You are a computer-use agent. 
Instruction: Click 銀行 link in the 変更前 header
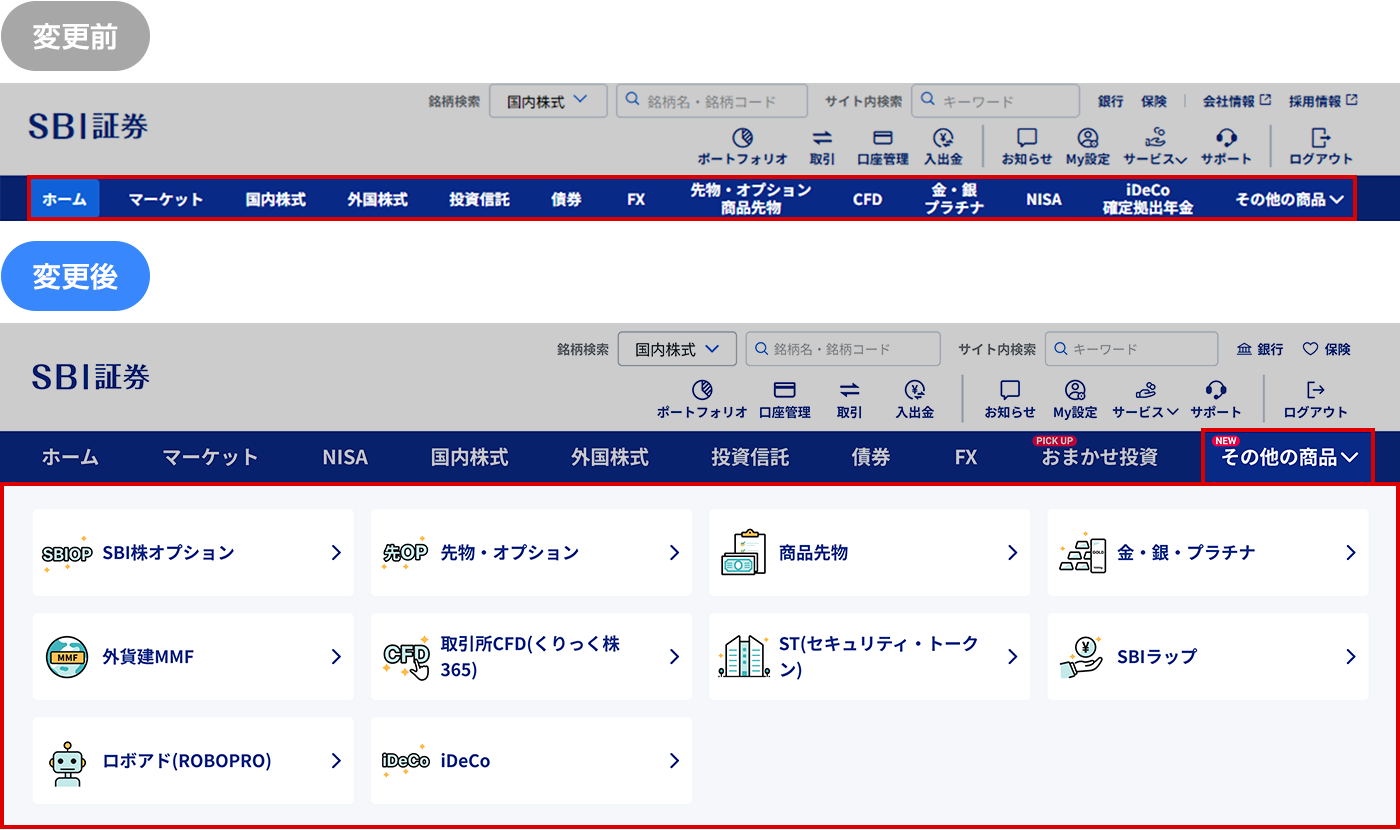[x=1111, y=101]
